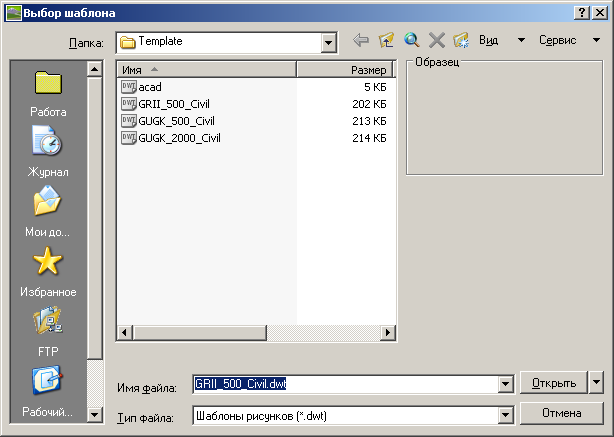Open the Работа folder shortcut
This screenshot has width=614, height=437.
click(x=48, y=94)
